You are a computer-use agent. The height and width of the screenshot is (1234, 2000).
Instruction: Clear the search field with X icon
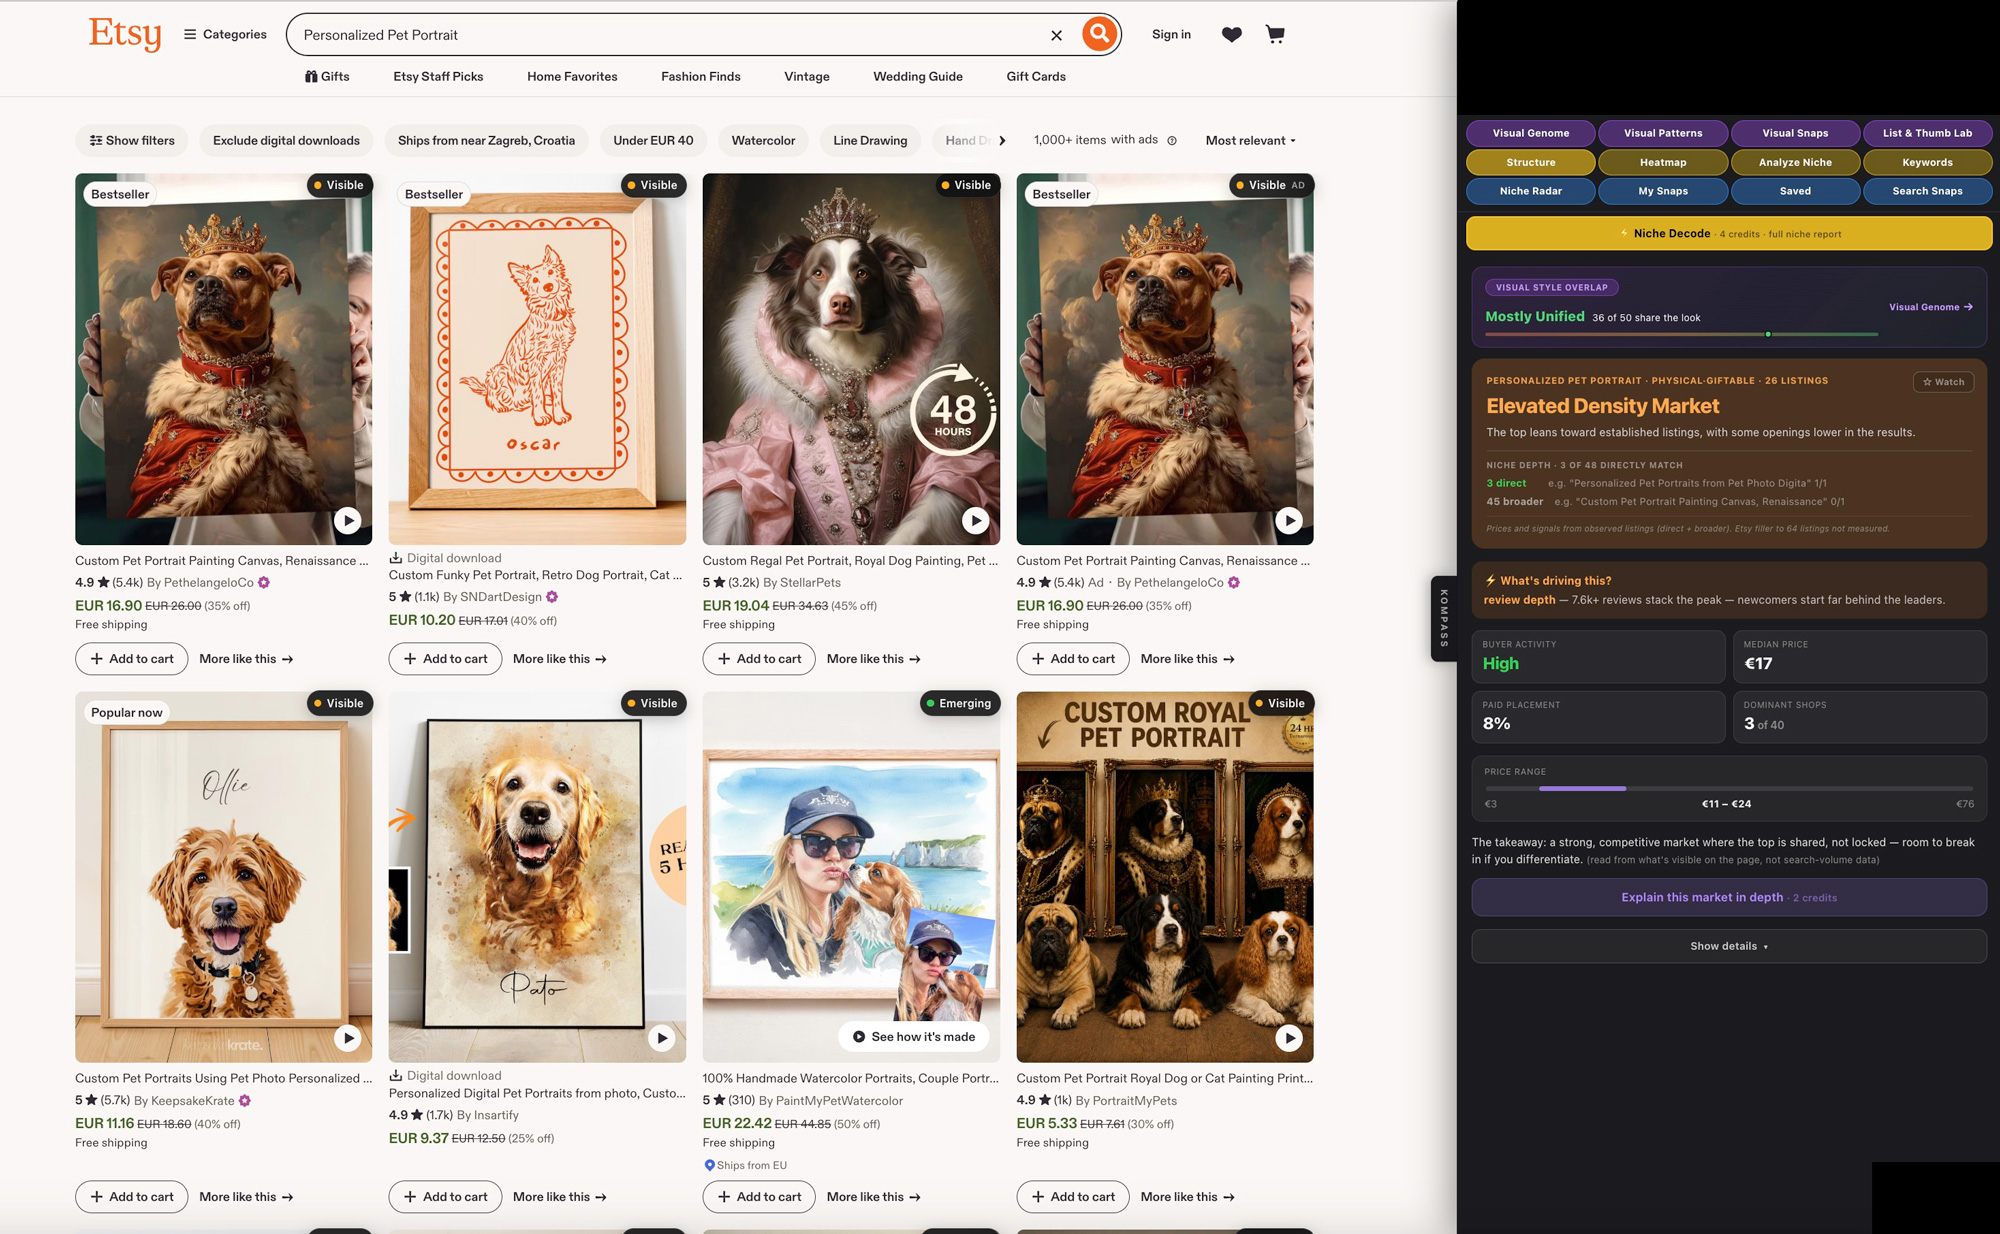(1056, 35)
